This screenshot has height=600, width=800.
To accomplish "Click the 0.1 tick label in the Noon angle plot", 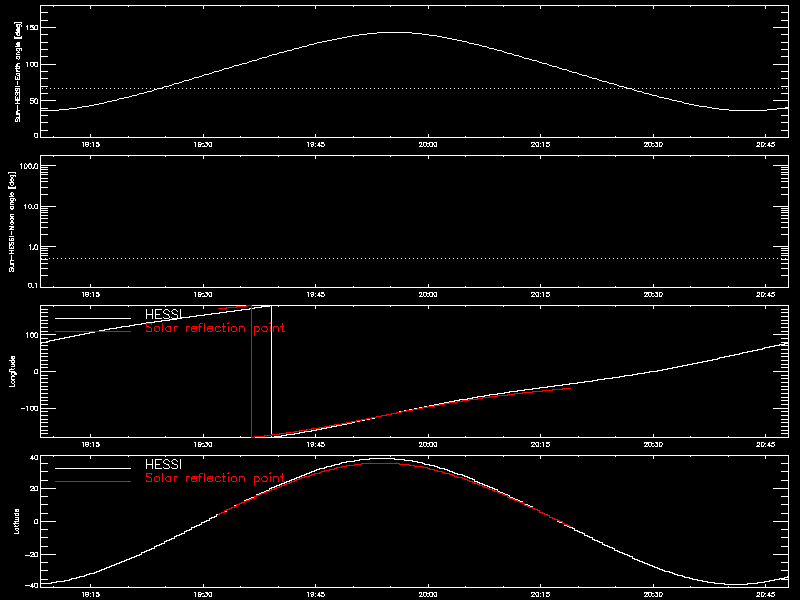I will point(32,285).
